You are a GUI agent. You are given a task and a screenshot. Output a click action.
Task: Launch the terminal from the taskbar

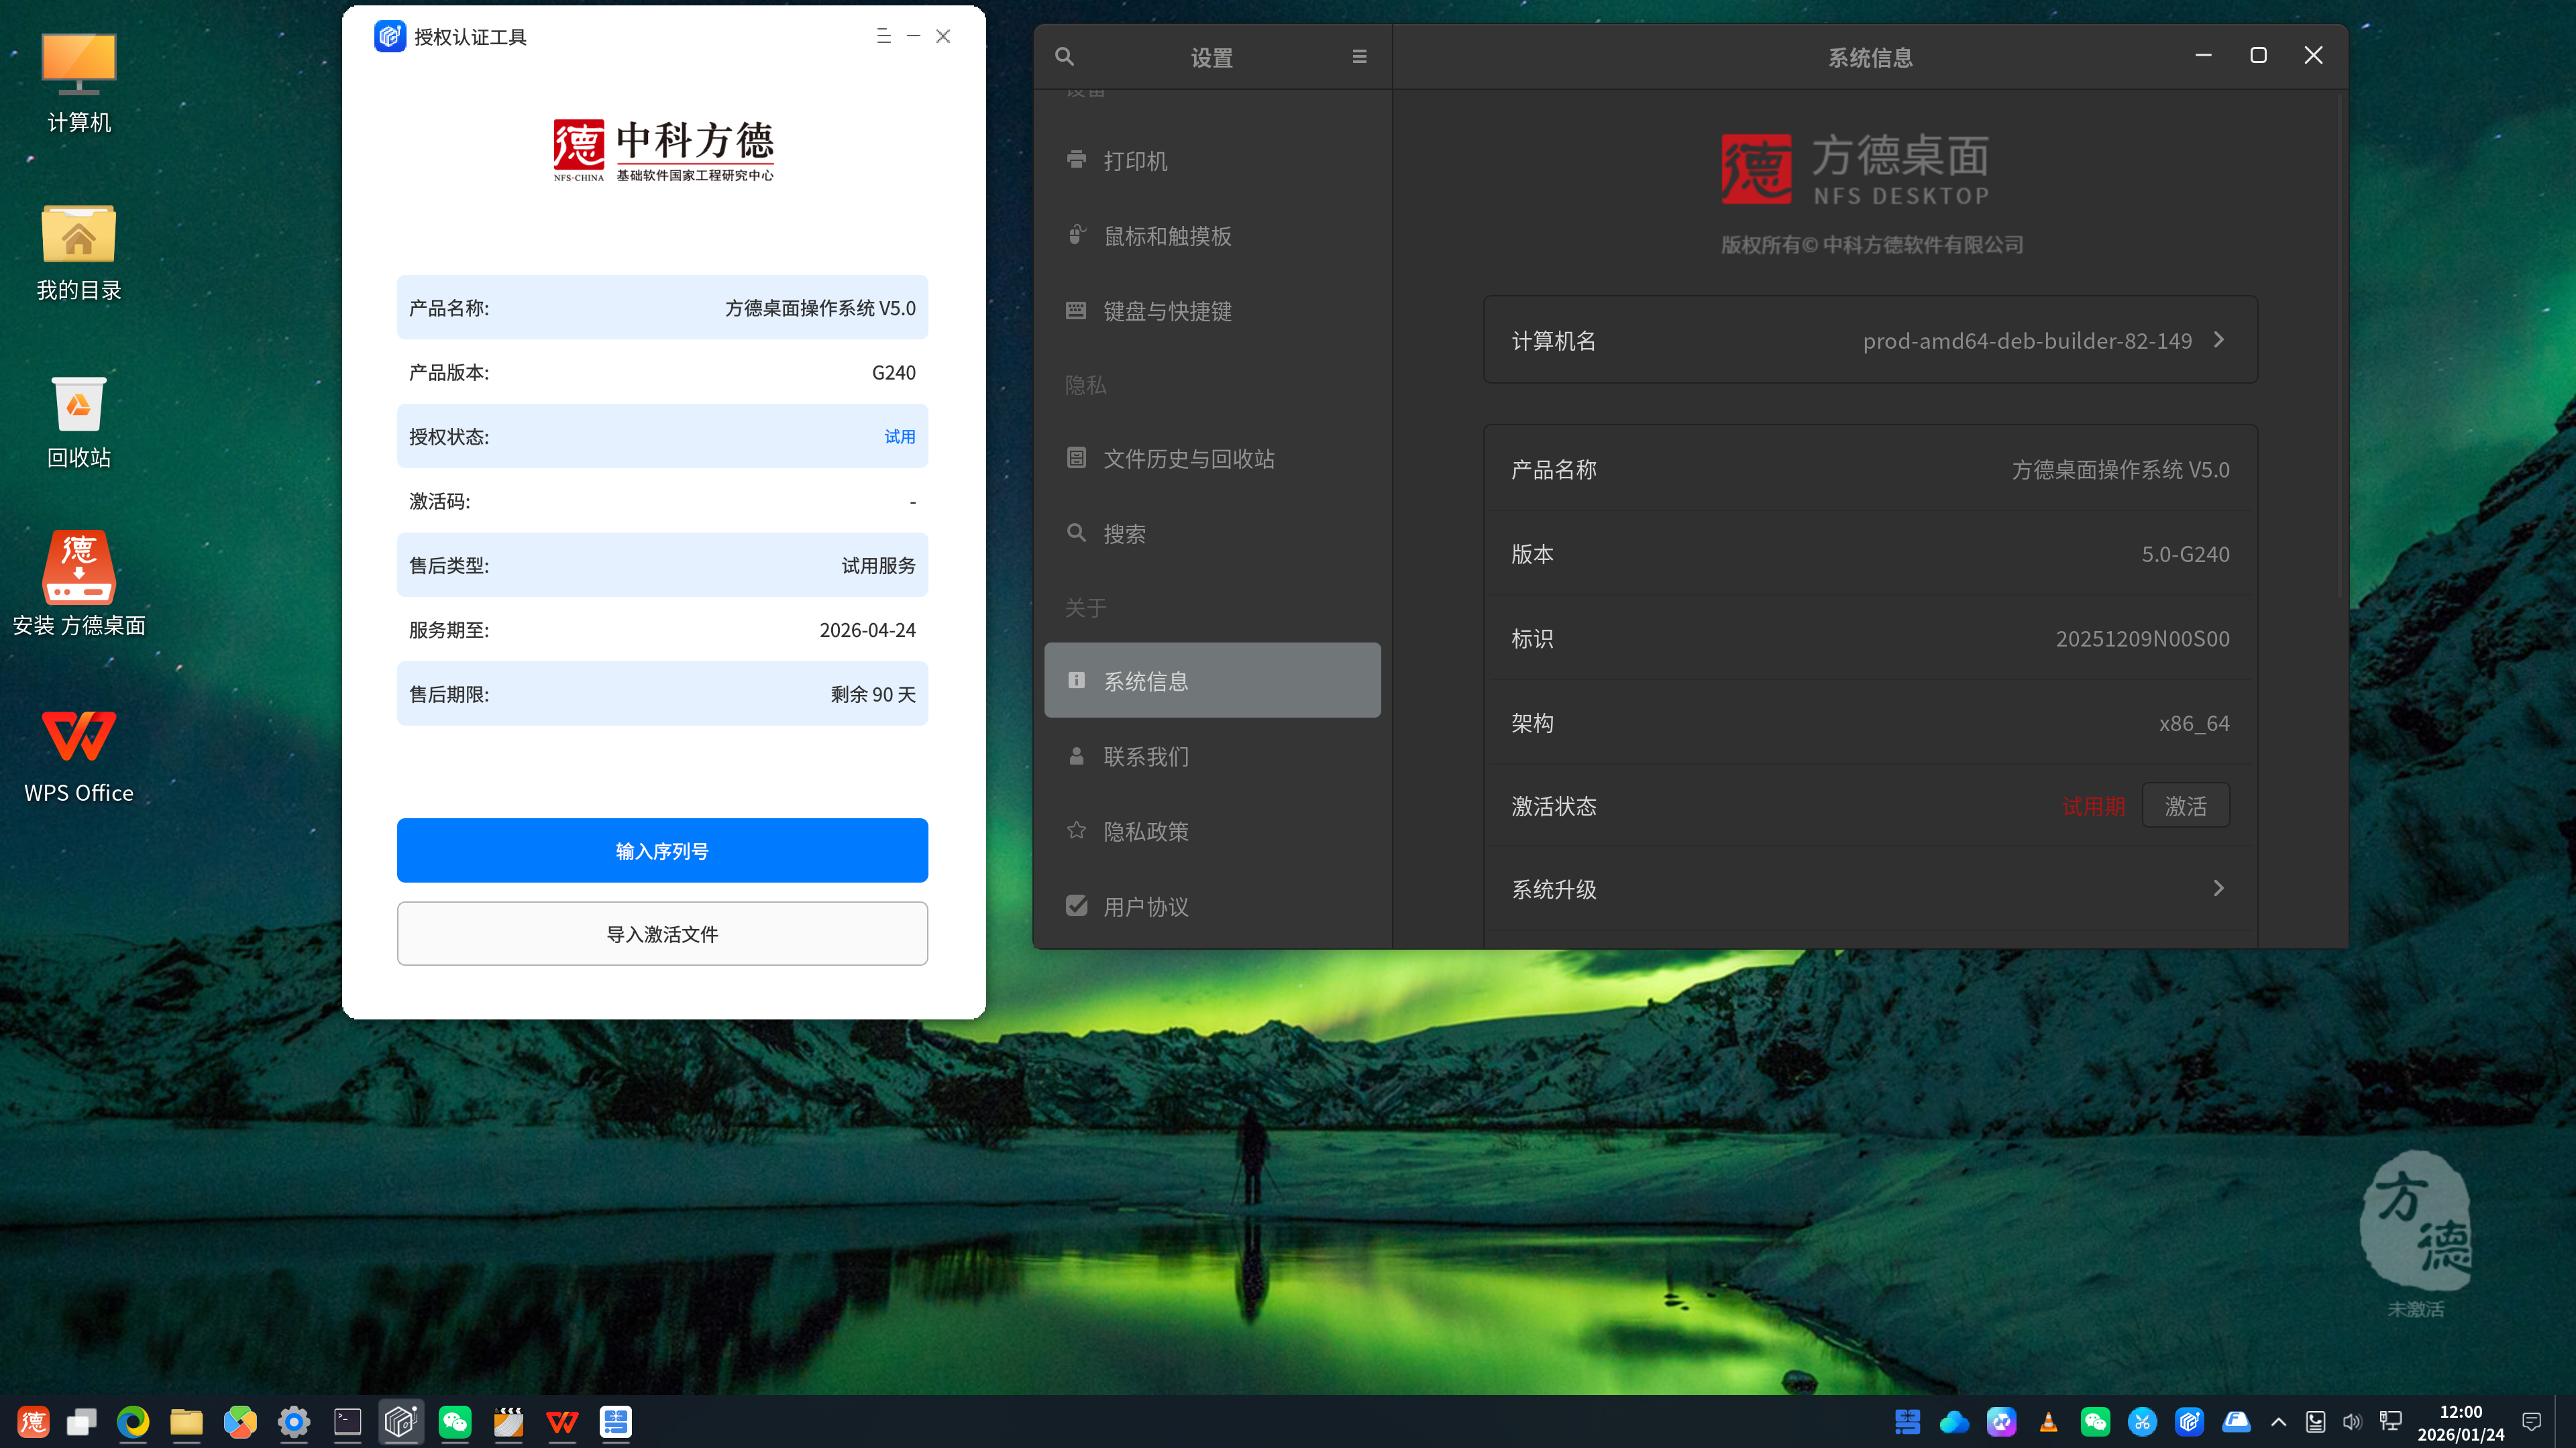pyautogui.click(x=347, y=1421)
